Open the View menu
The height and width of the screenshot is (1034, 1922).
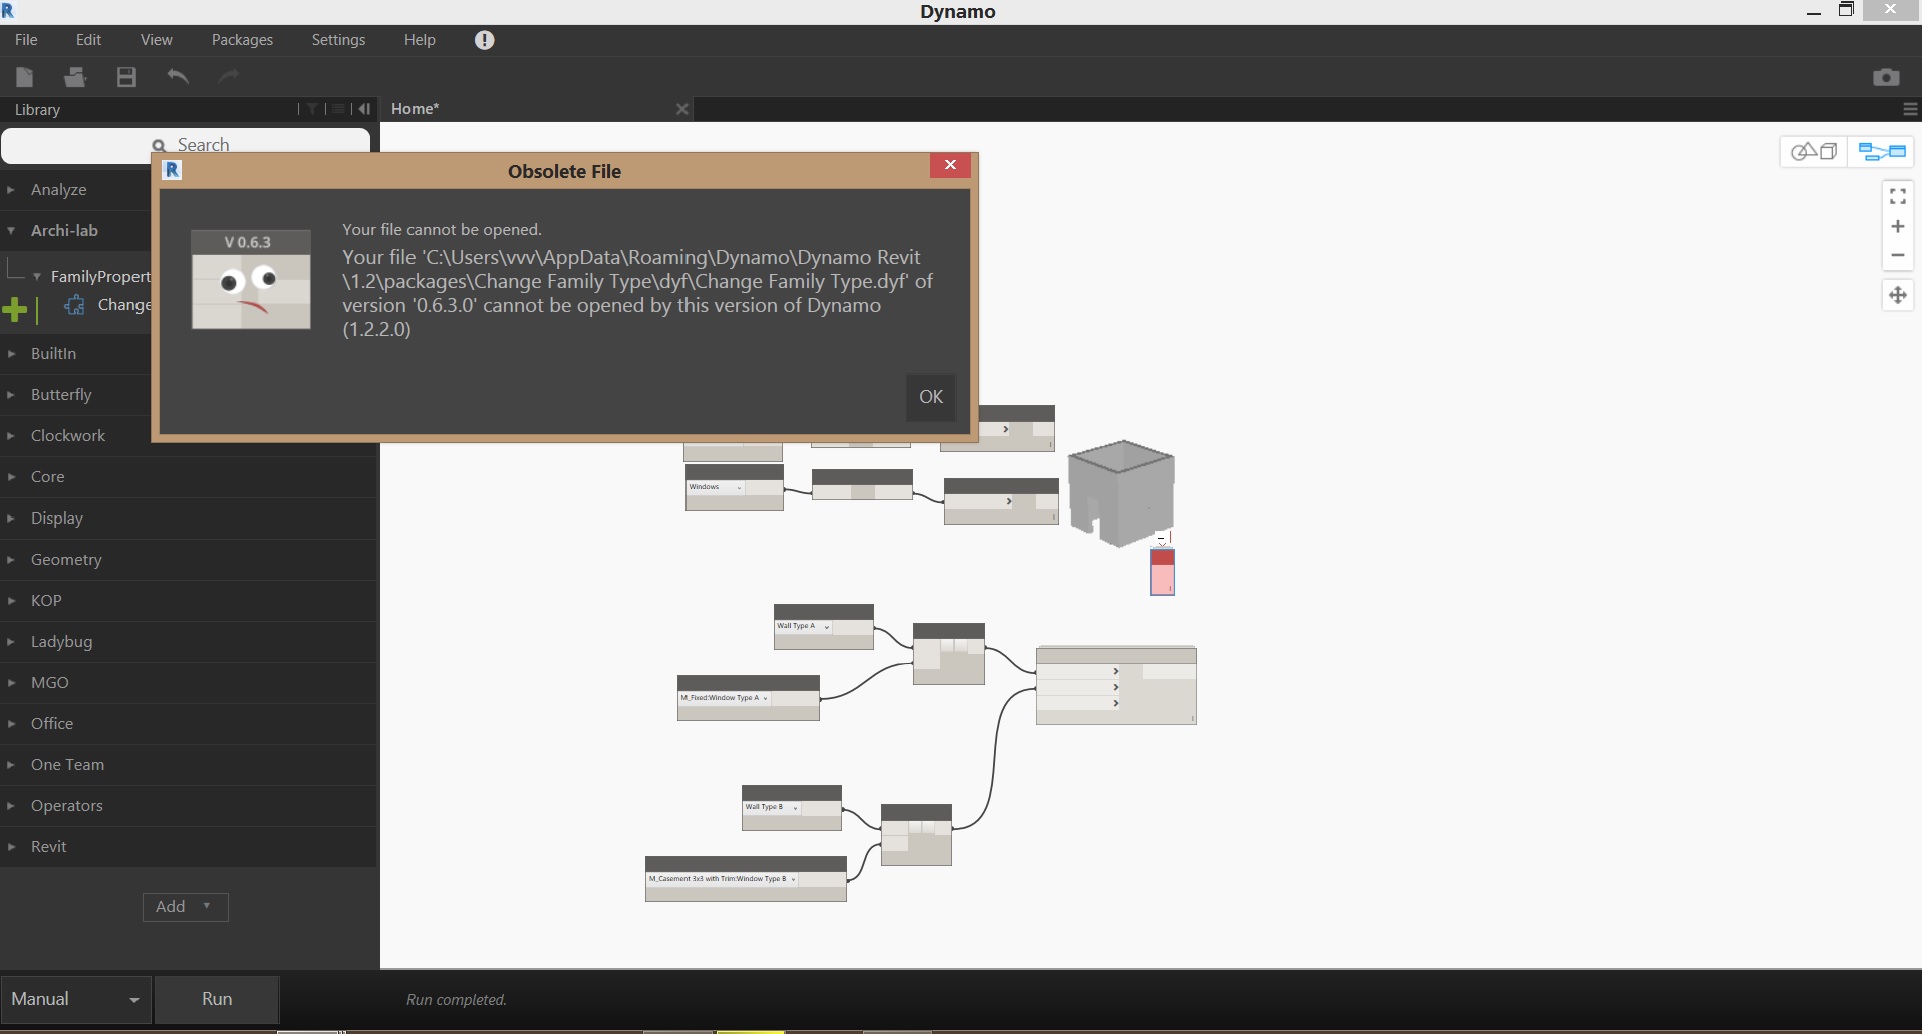[x=156, y=40]
